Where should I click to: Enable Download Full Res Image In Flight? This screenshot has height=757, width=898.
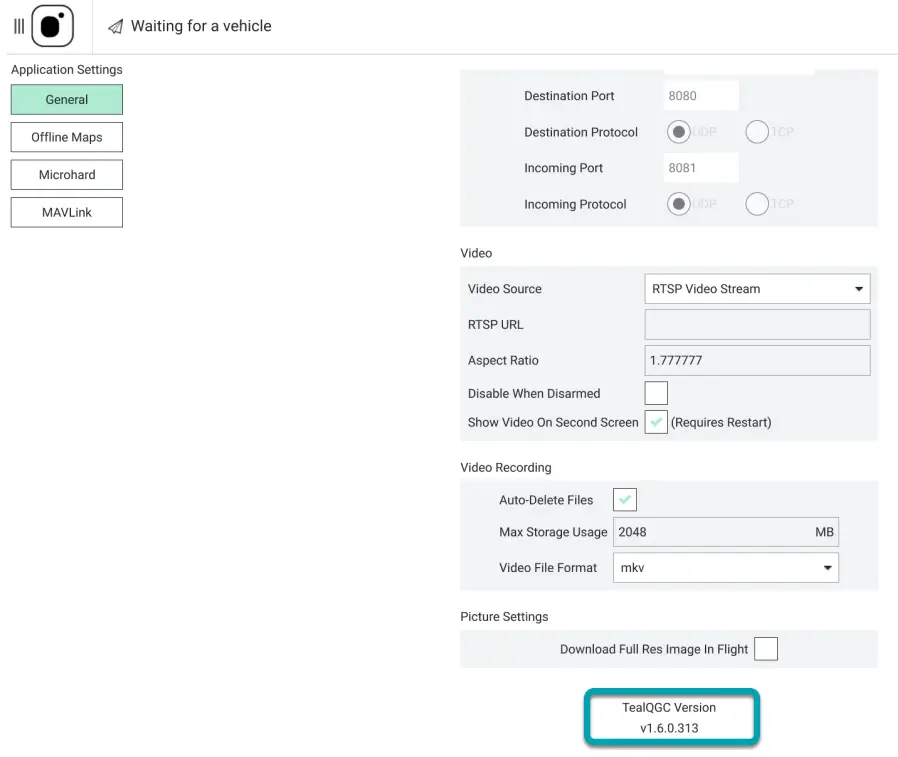(765, 649)
